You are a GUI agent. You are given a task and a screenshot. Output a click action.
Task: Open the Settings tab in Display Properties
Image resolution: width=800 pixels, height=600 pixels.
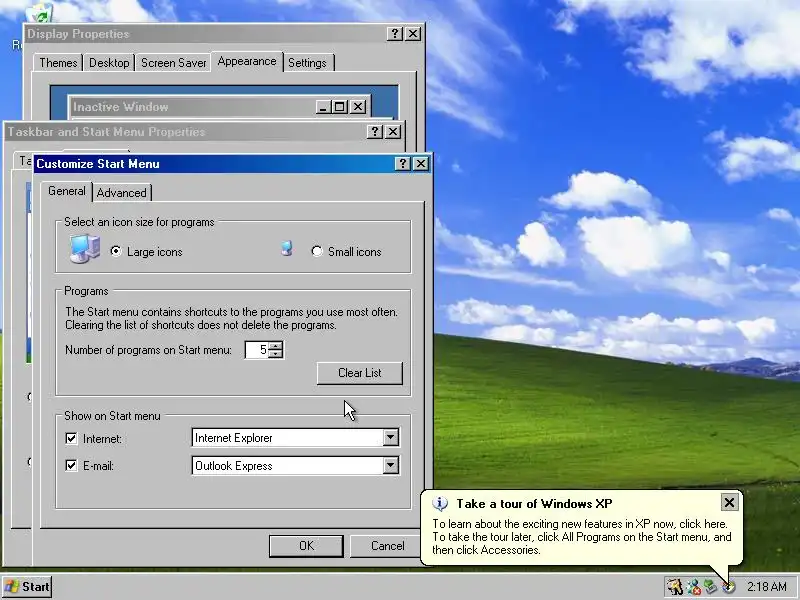307,63
